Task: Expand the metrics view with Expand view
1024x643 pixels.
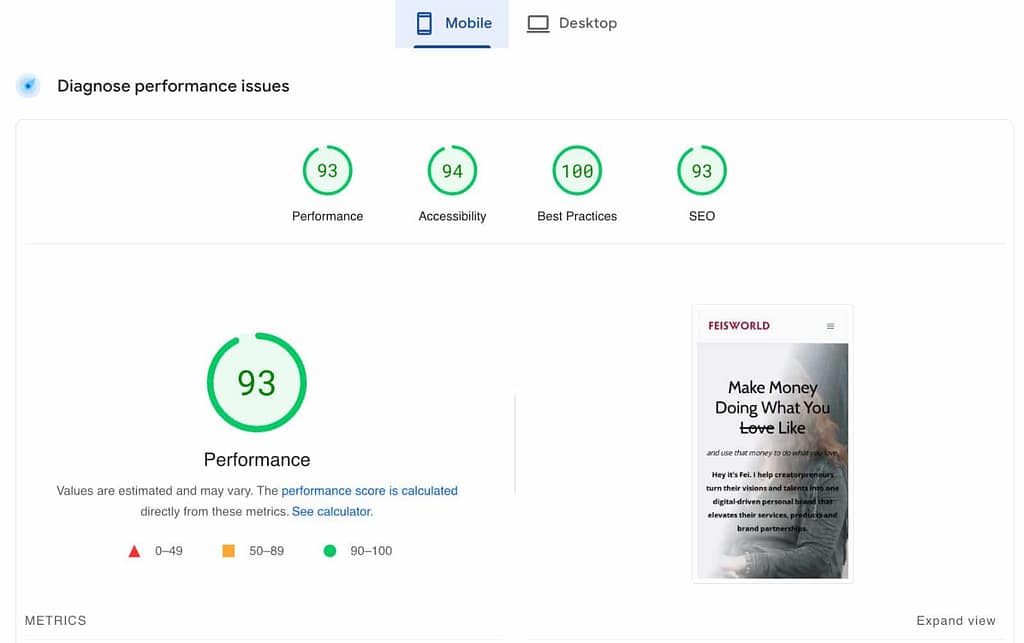Action: coord(955,621)
